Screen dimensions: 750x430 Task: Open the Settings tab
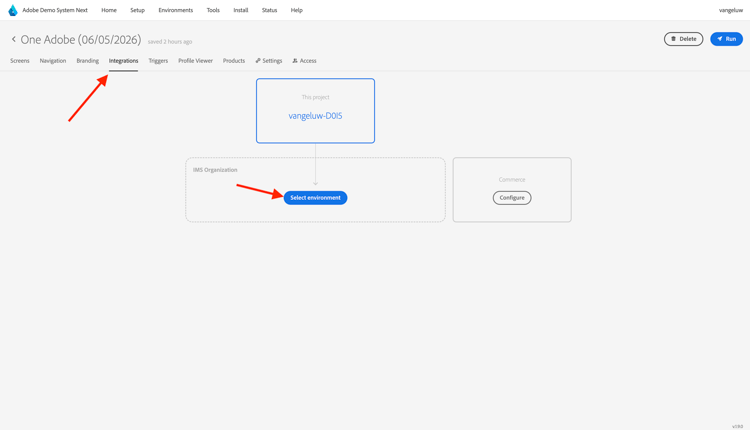tap(269, 61)
